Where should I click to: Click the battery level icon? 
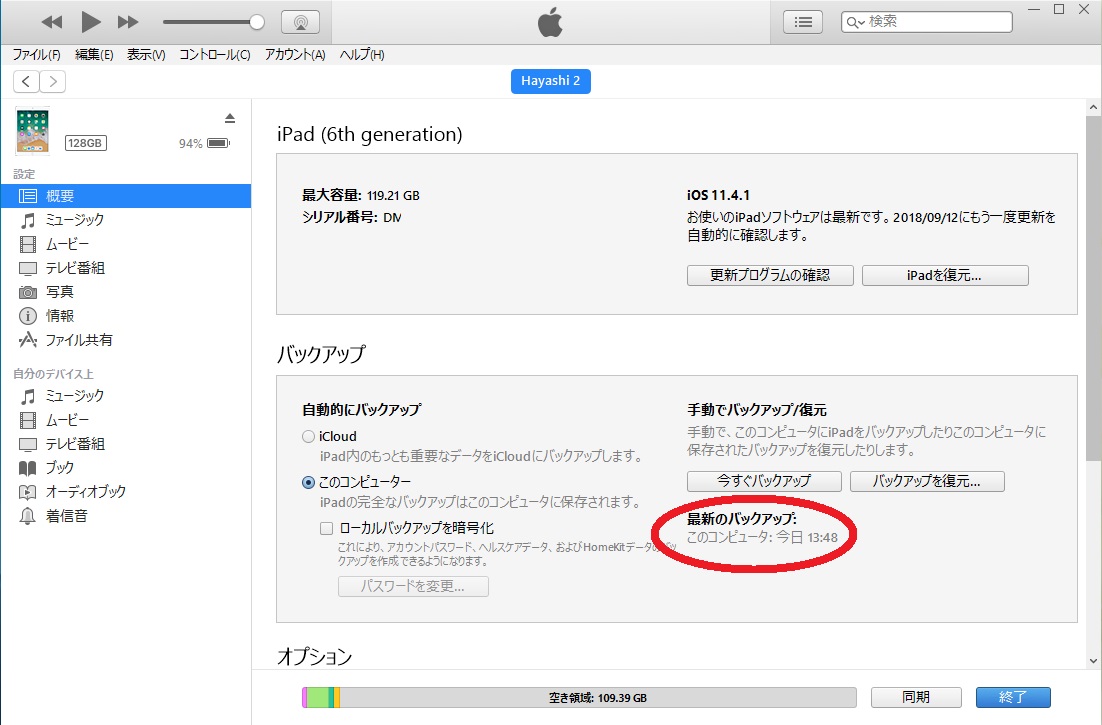pyautogui.click(x=219, y=143)
